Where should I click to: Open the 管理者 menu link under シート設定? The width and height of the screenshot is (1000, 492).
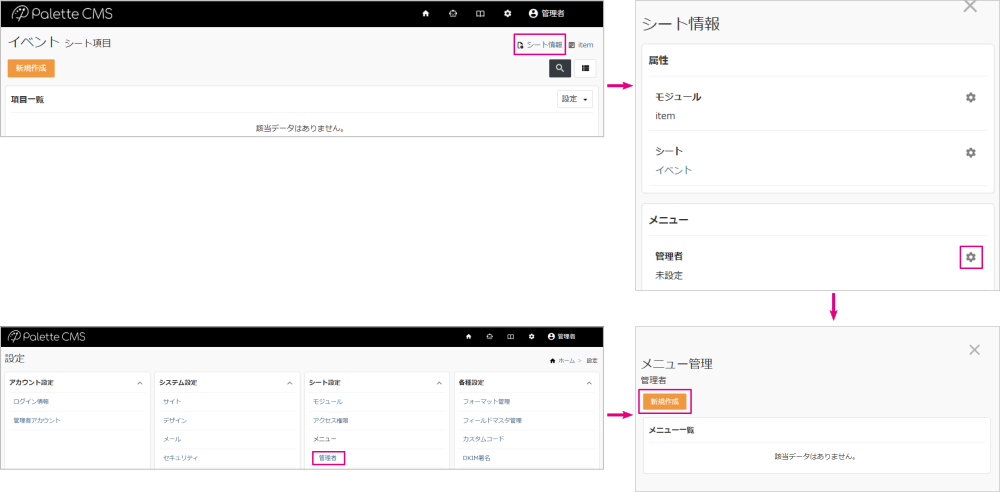click(x=328, y=458)
